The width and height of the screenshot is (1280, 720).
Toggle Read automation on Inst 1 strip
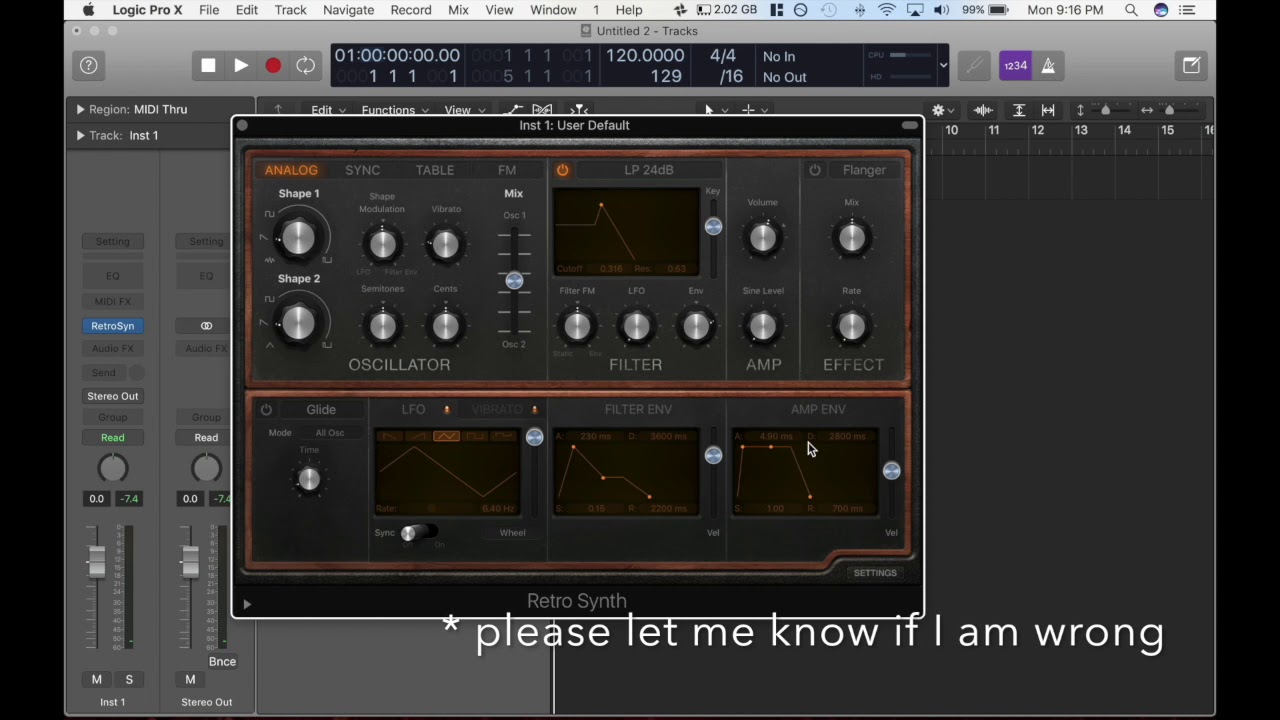112,437
